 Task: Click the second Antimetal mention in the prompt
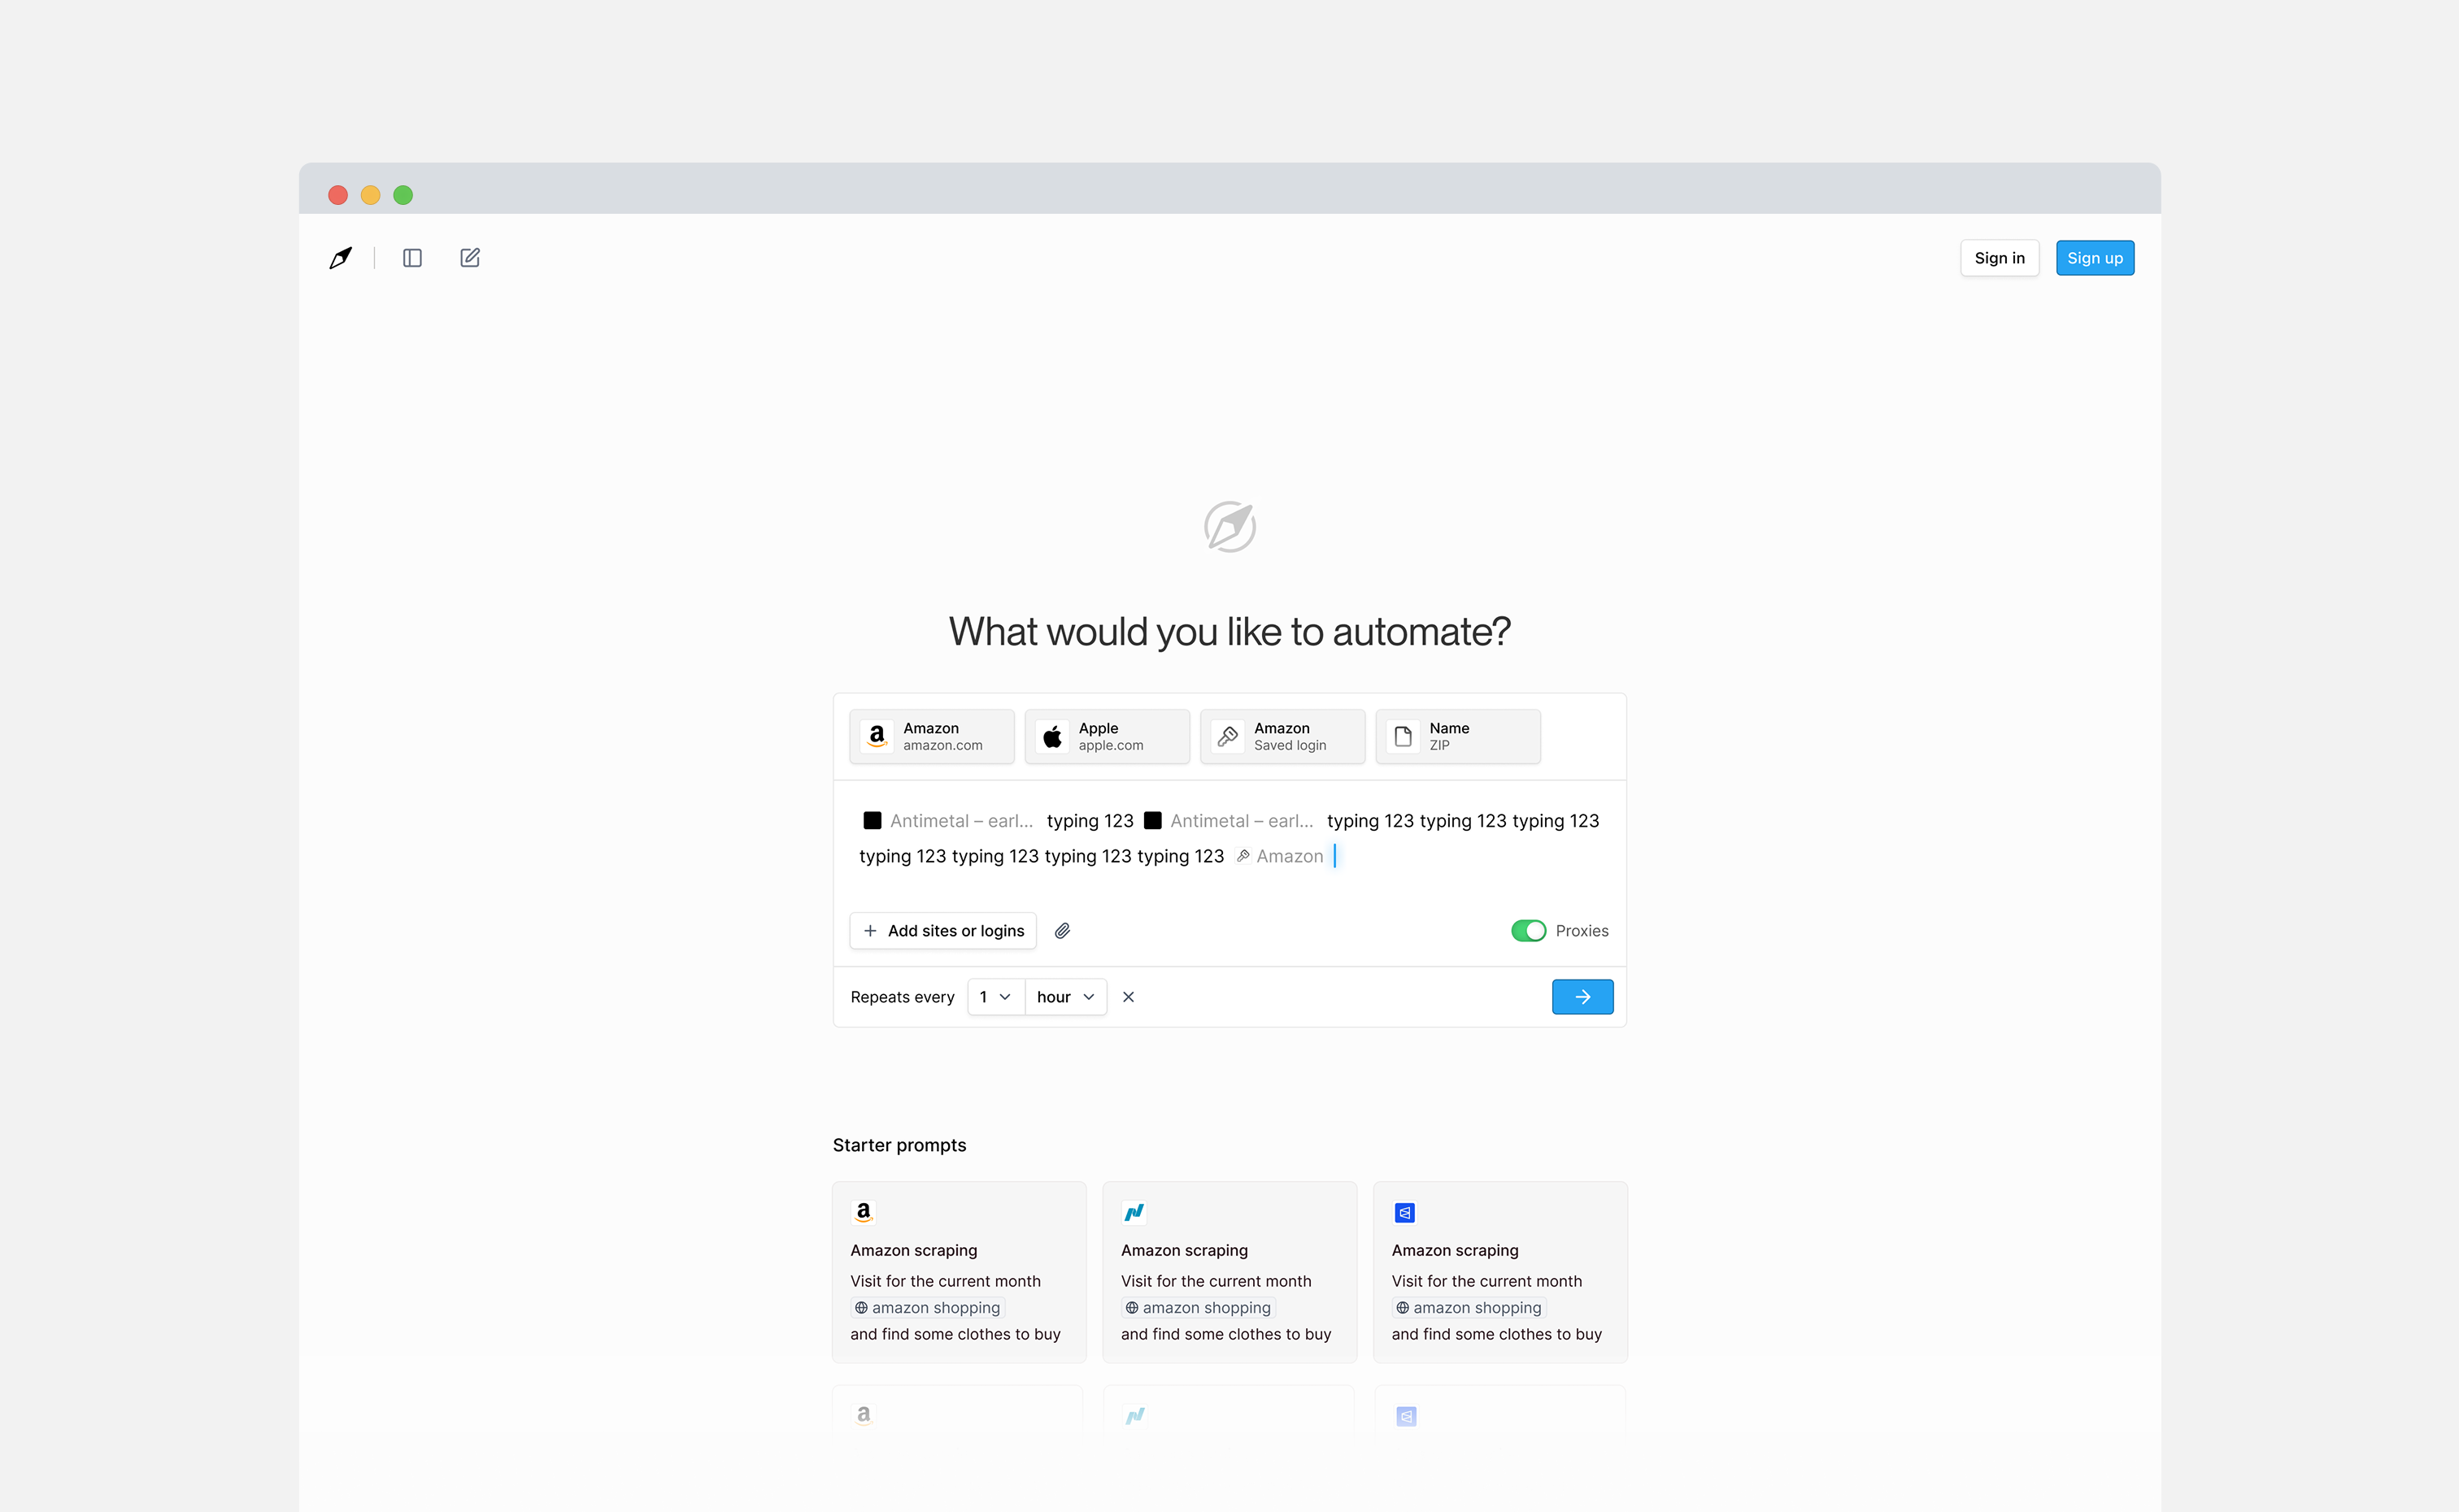(1228, 821)
